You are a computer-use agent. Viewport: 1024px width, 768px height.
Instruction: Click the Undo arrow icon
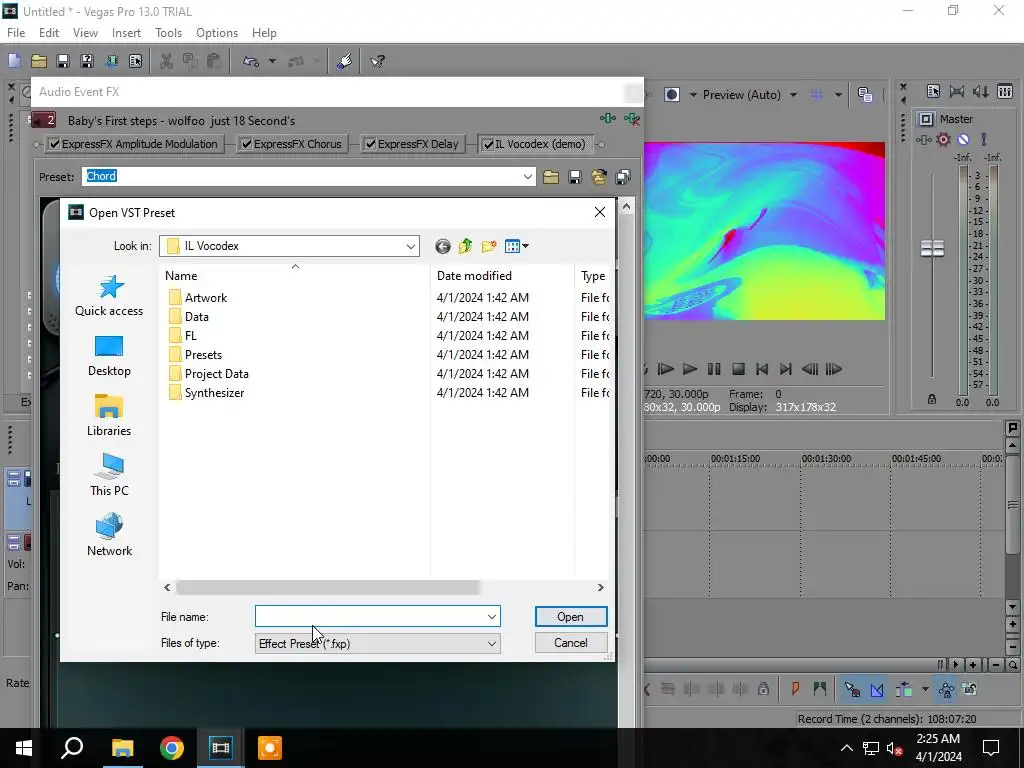pos(251,61)
